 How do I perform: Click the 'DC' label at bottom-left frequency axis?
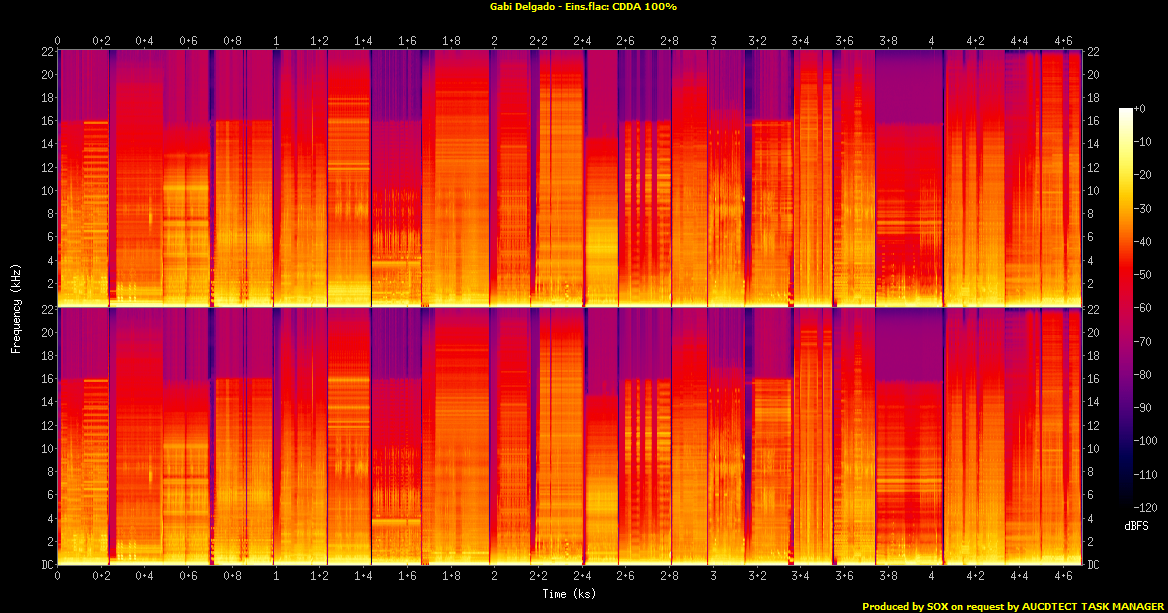pyautogui.click(x=47, y=565)
